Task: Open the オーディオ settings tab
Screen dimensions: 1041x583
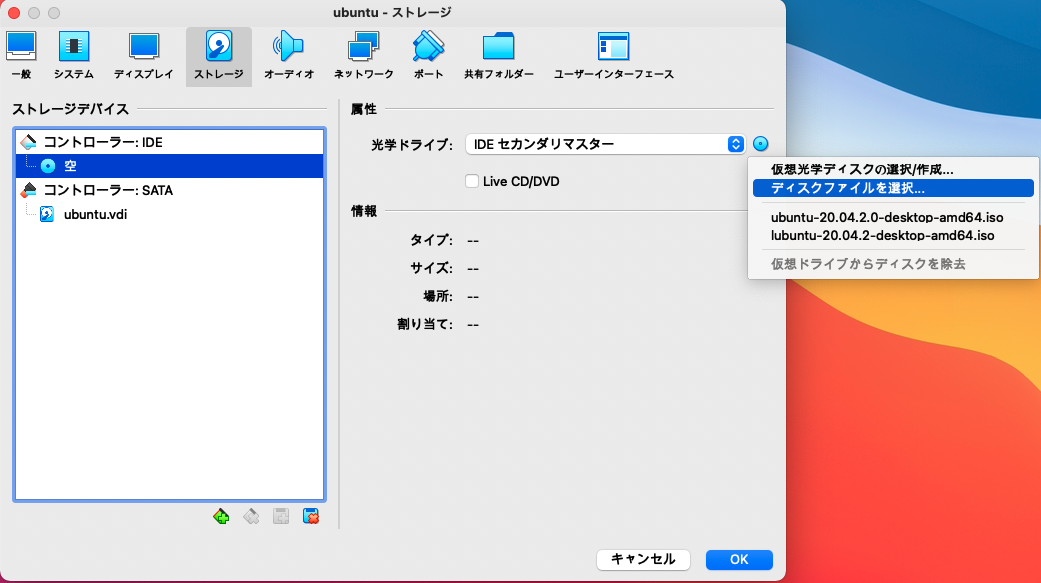Action: (289, 56)
